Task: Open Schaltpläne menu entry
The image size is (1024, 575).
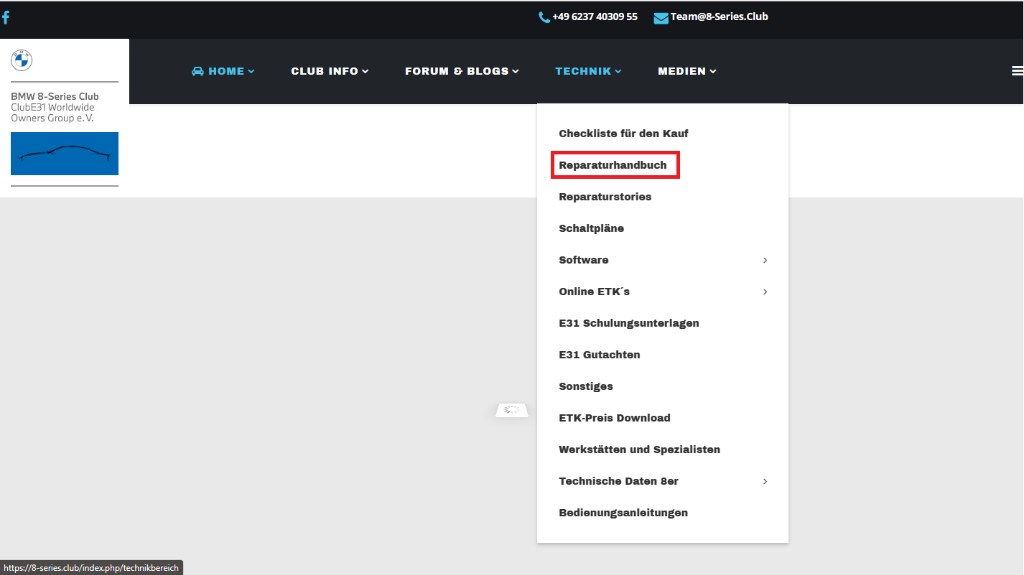Action: coord(591,228)
